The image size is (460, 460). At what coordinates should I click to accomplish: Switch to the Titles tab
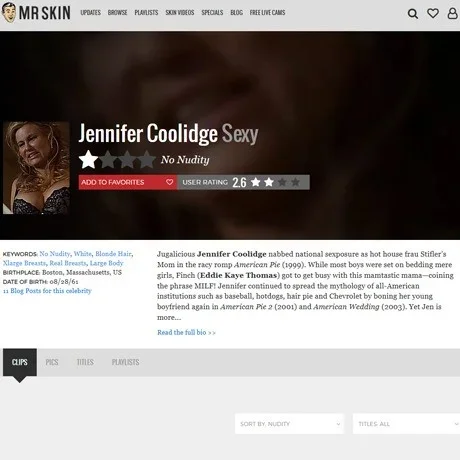85,362
